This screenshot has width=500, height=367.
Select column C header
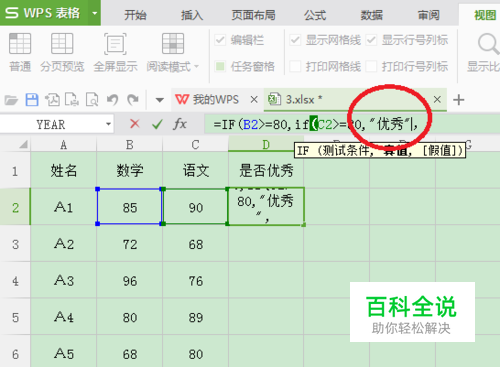[x=196, y=145]
